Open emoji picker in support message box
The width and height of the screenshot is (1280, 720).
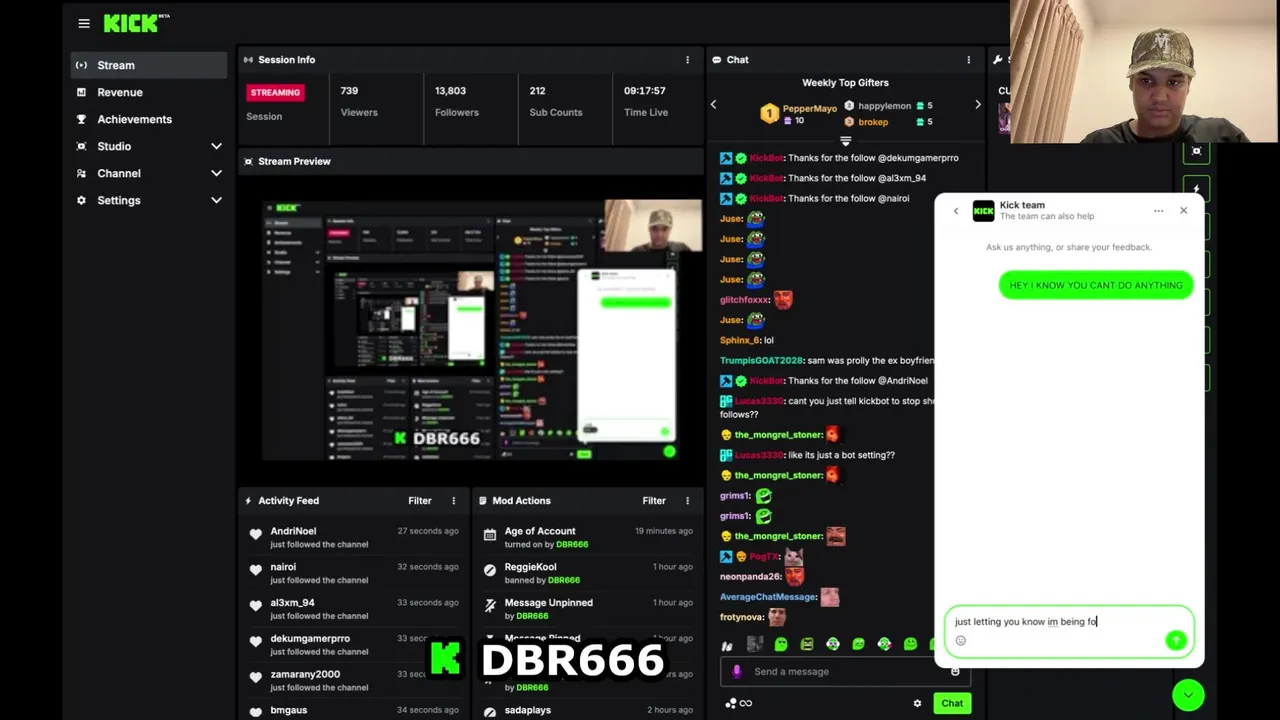click(x=961, y=640)
